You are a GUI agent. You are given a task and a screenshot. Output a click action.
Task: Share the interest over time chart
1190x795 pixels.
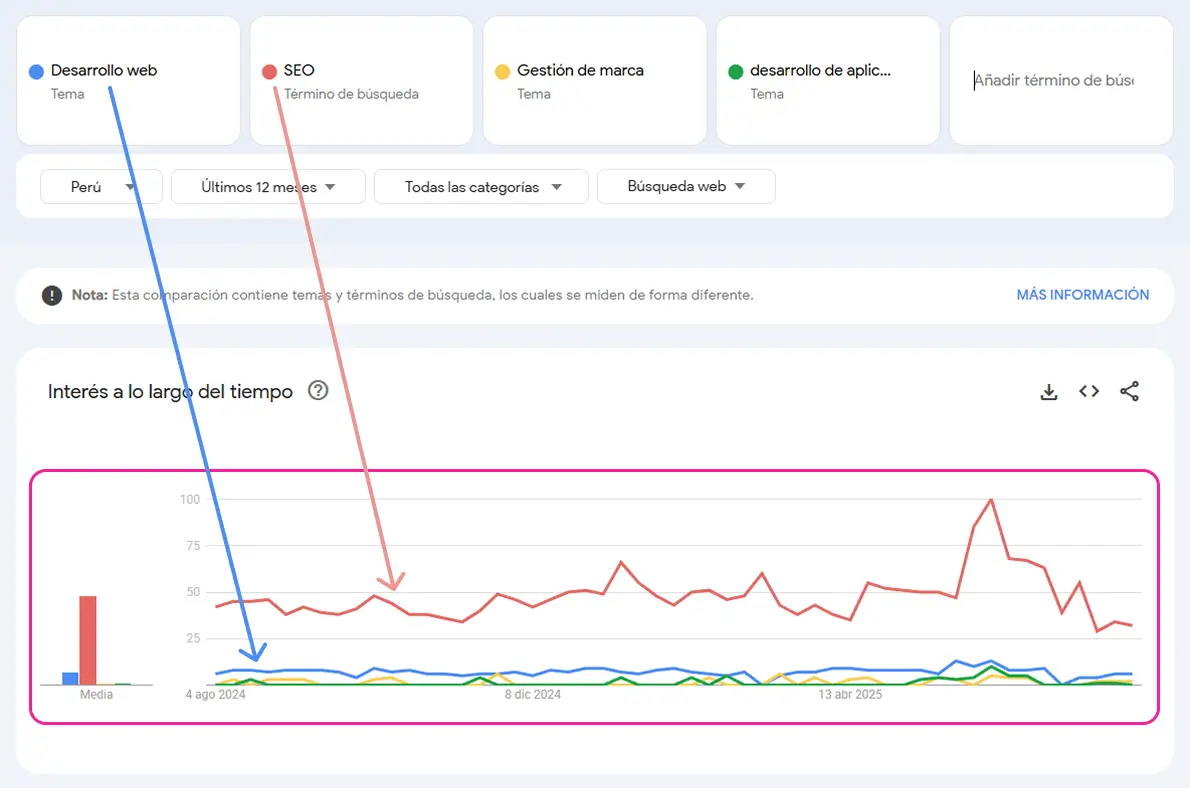[x=1129, y=391]
